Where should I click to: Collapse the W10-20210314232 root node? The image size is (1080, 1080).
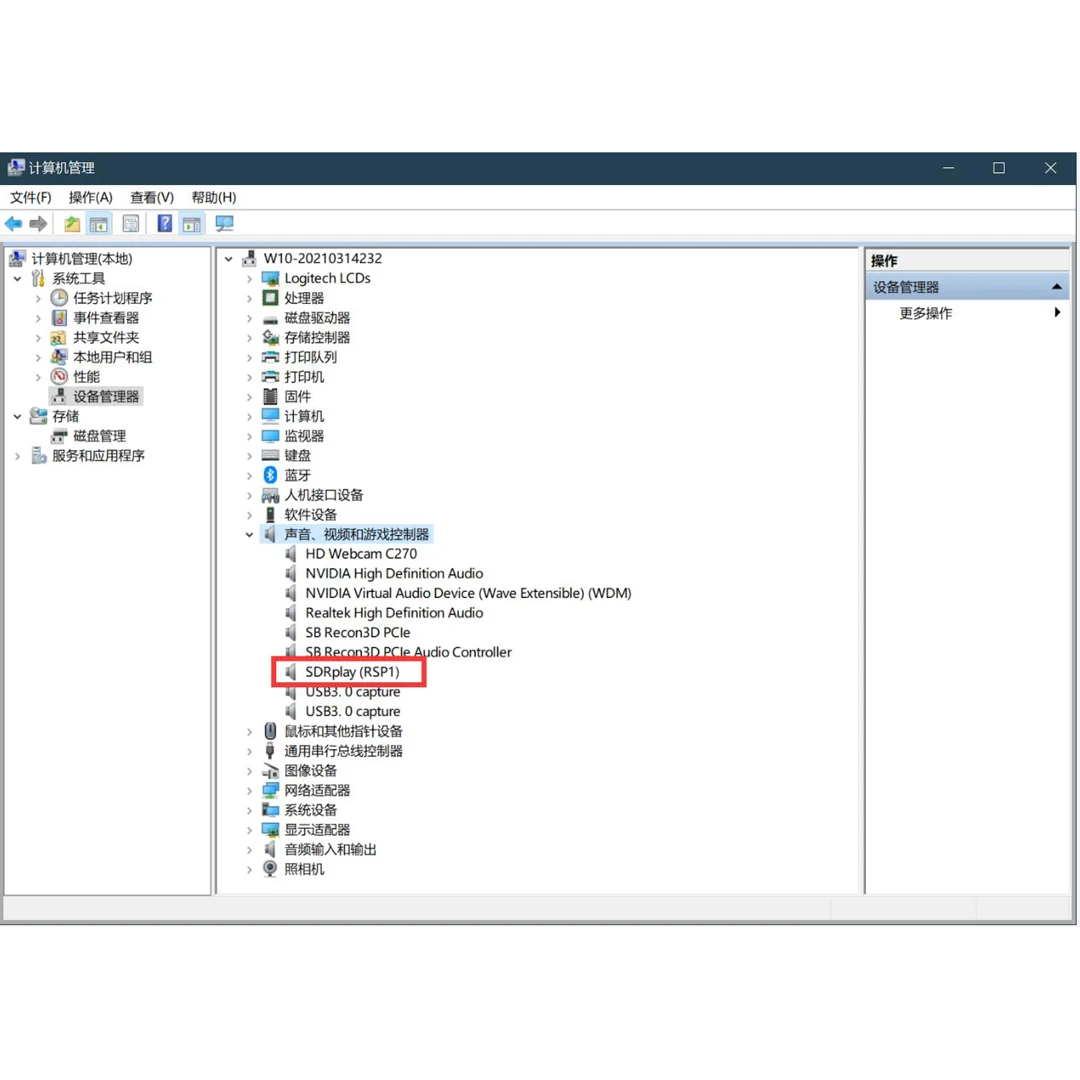(x=229, y=259)
